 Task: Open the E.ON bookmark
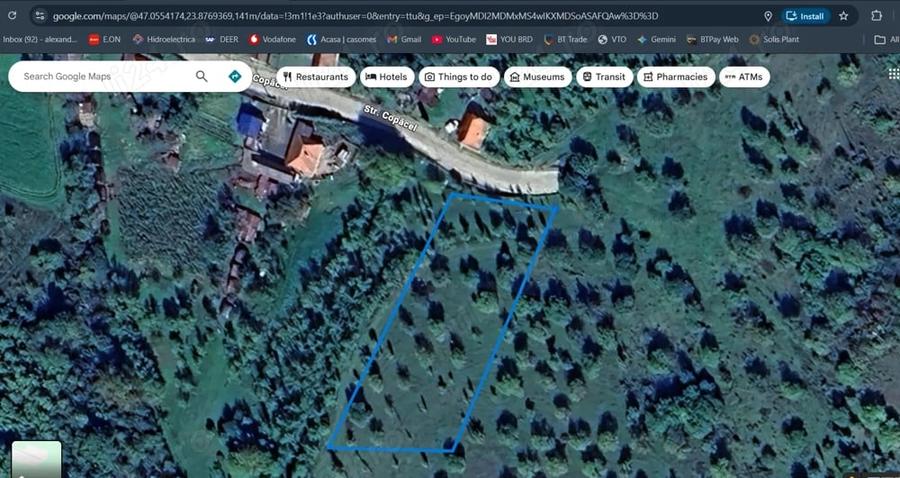(104, 40)
